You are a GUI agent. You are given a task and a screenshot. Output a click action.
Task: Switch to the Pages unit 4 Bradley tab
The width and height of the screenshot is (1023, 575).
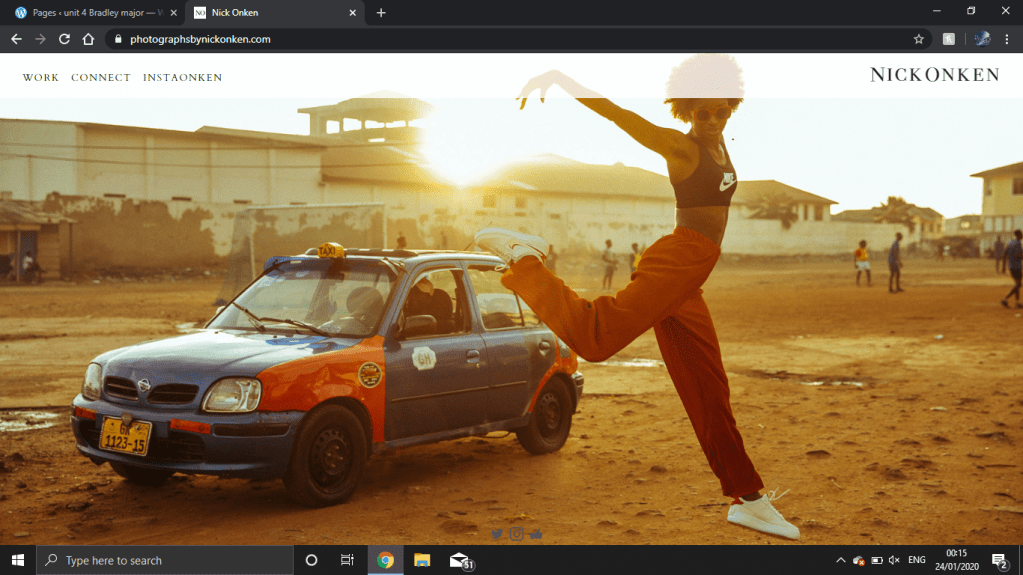[x=90, y=12]
